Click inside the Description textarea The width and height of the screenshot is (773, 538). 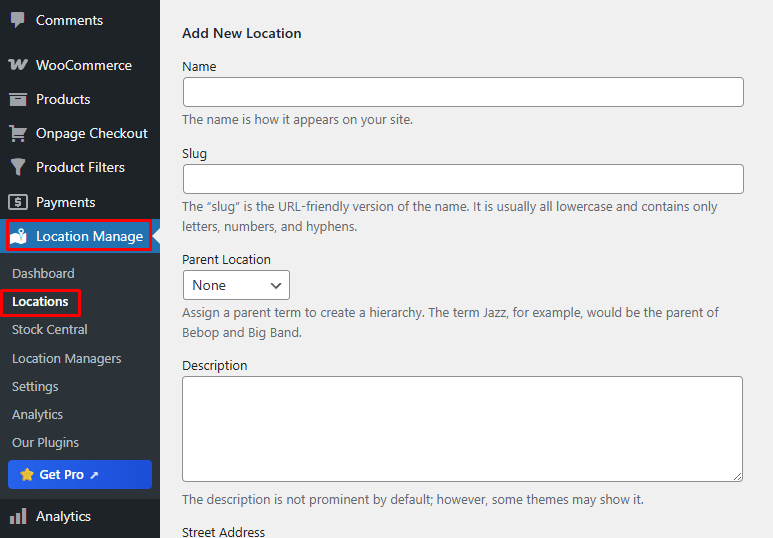click(x=462, y=429)
